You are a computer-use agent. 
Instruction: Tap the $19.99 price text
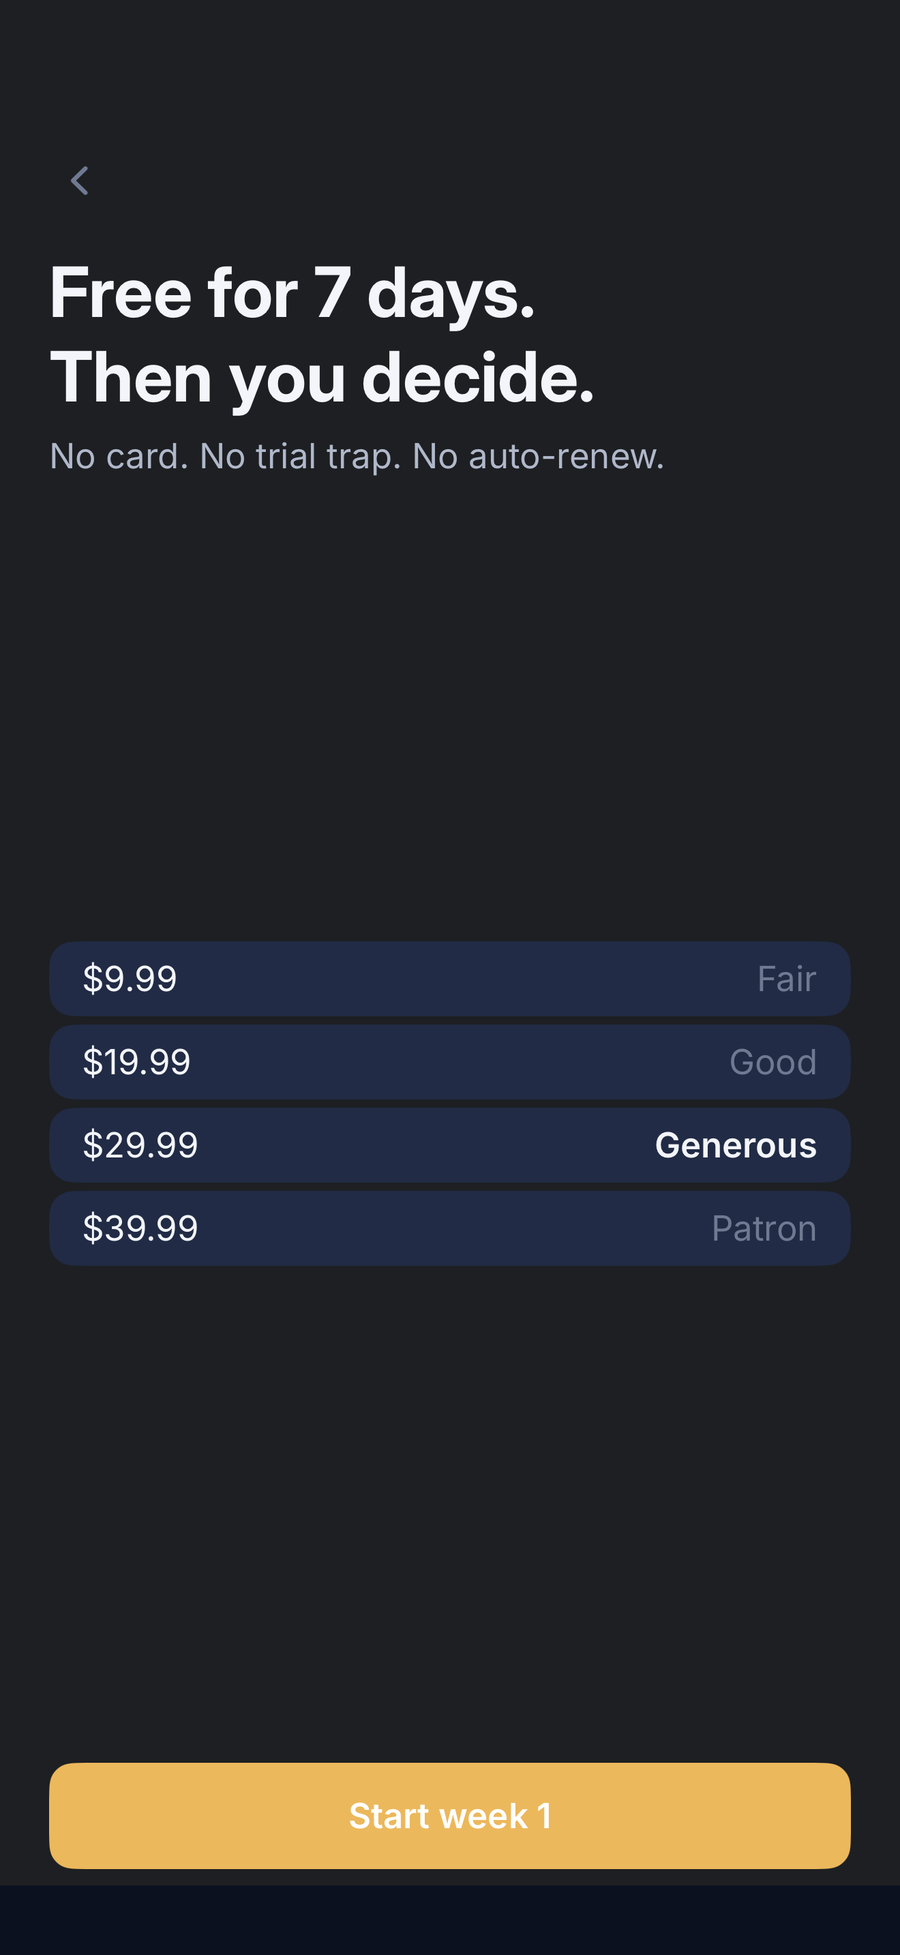tap(136, 1062)
